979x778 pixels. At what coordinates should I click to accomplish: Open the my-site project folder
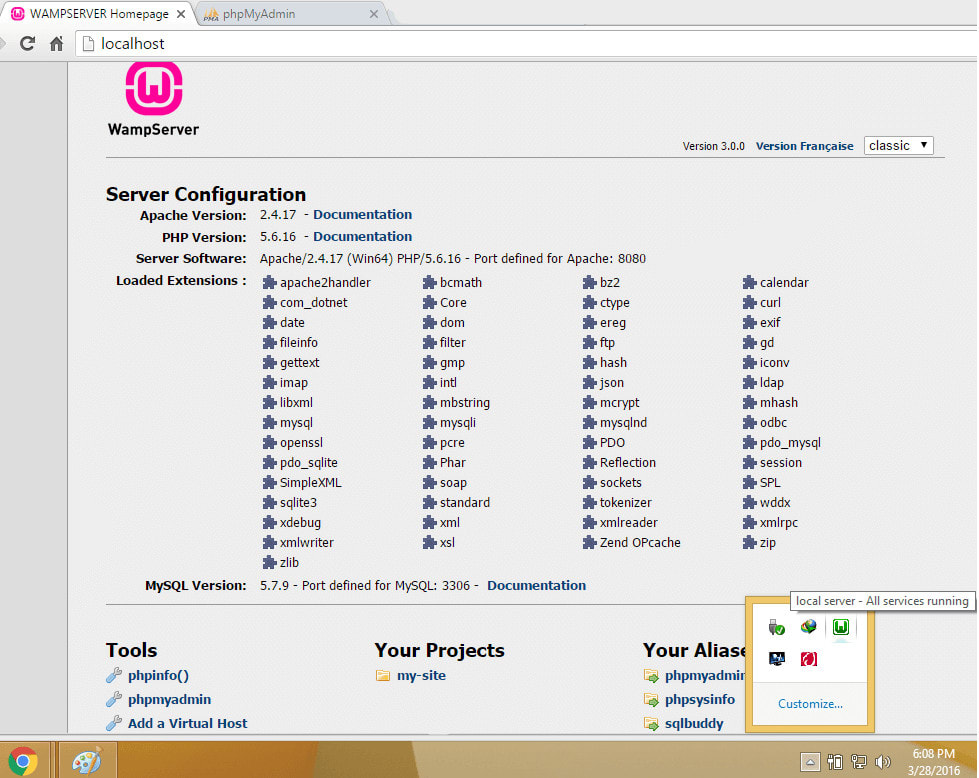click(421, 675)
